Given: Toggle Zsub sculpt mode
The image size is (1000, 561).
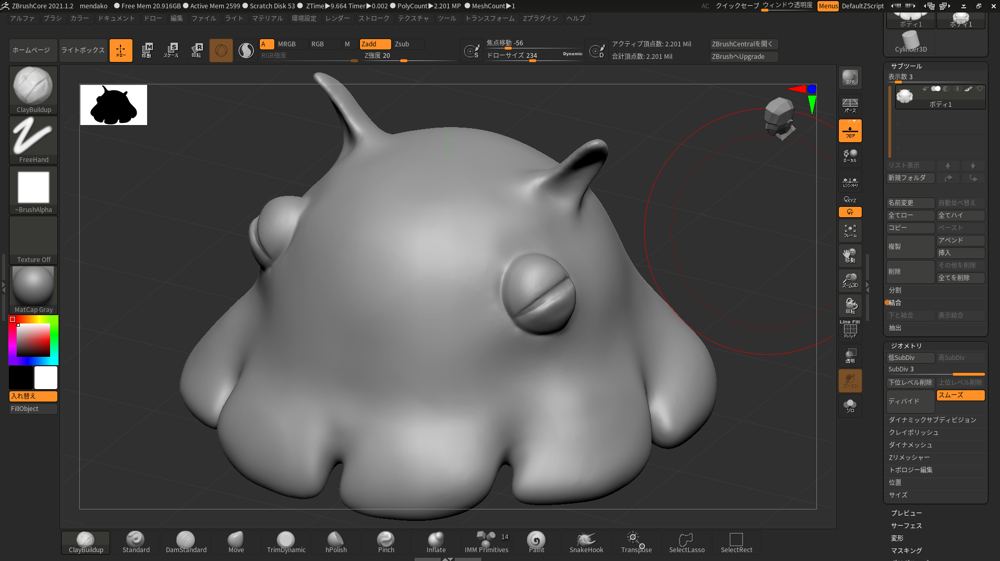Looking at the screenshot, I should 402,44.
